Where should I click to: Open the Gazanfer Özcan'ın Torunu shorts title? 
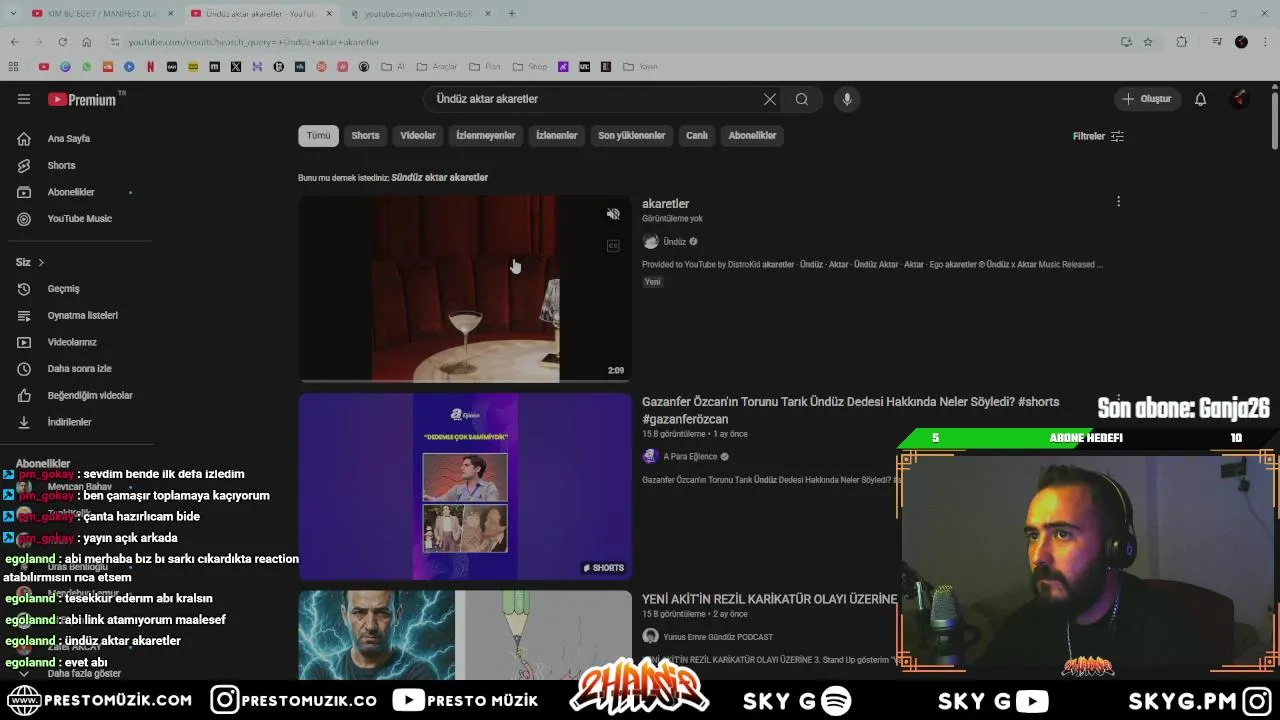[850, 410]
